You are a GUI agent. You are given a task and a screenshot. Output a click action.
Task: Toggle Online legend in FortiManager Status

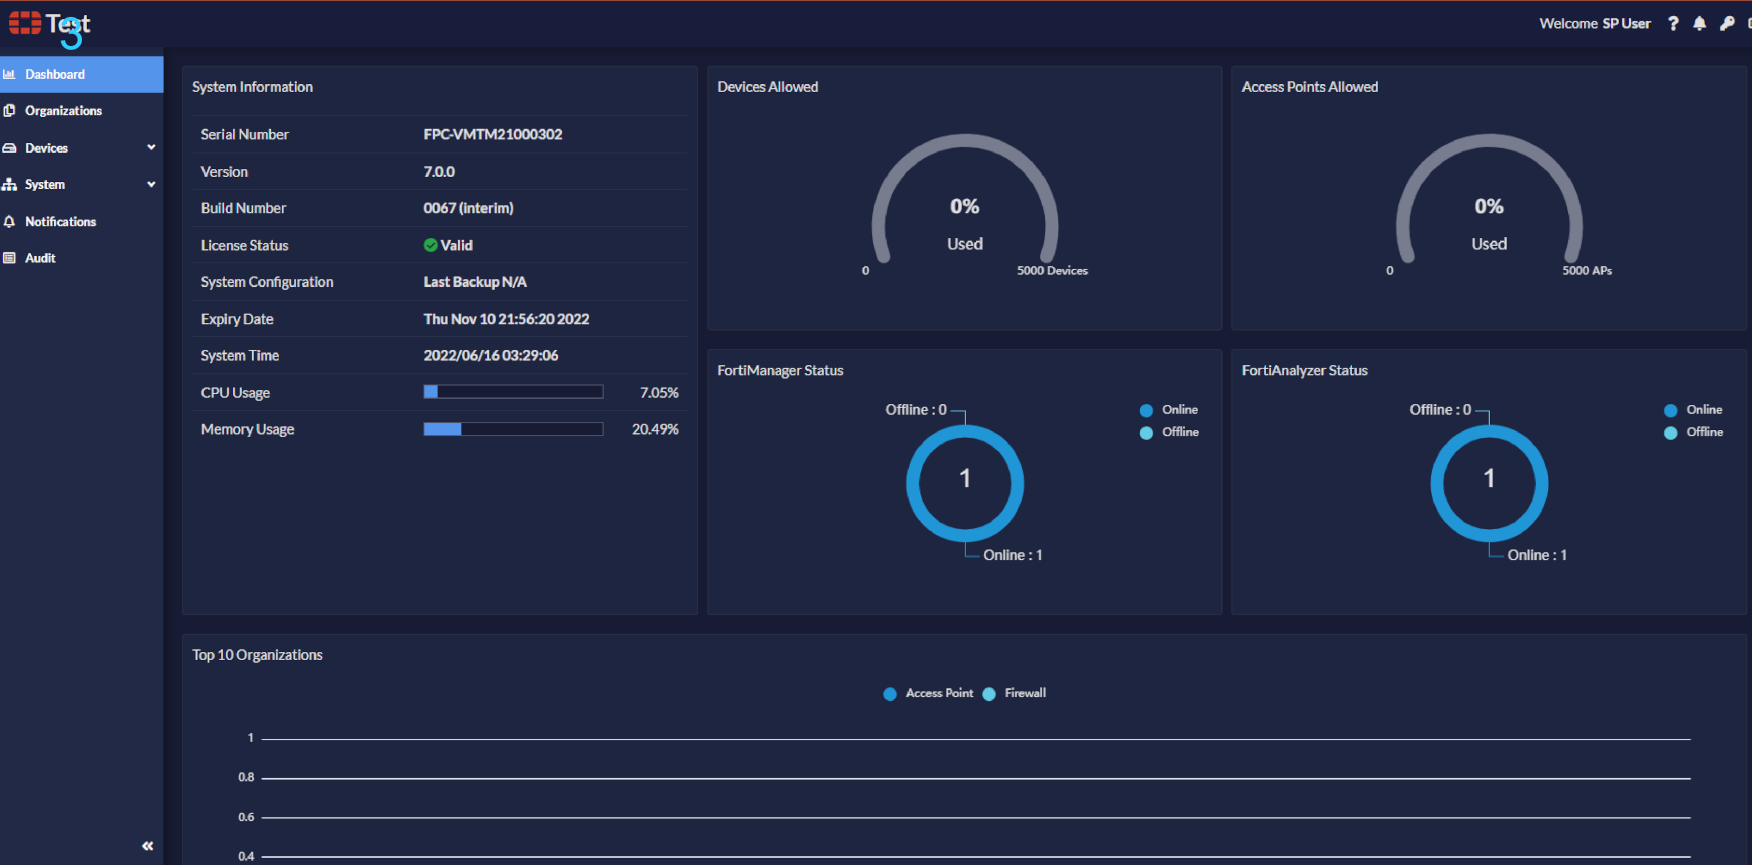coord(1169,410)
